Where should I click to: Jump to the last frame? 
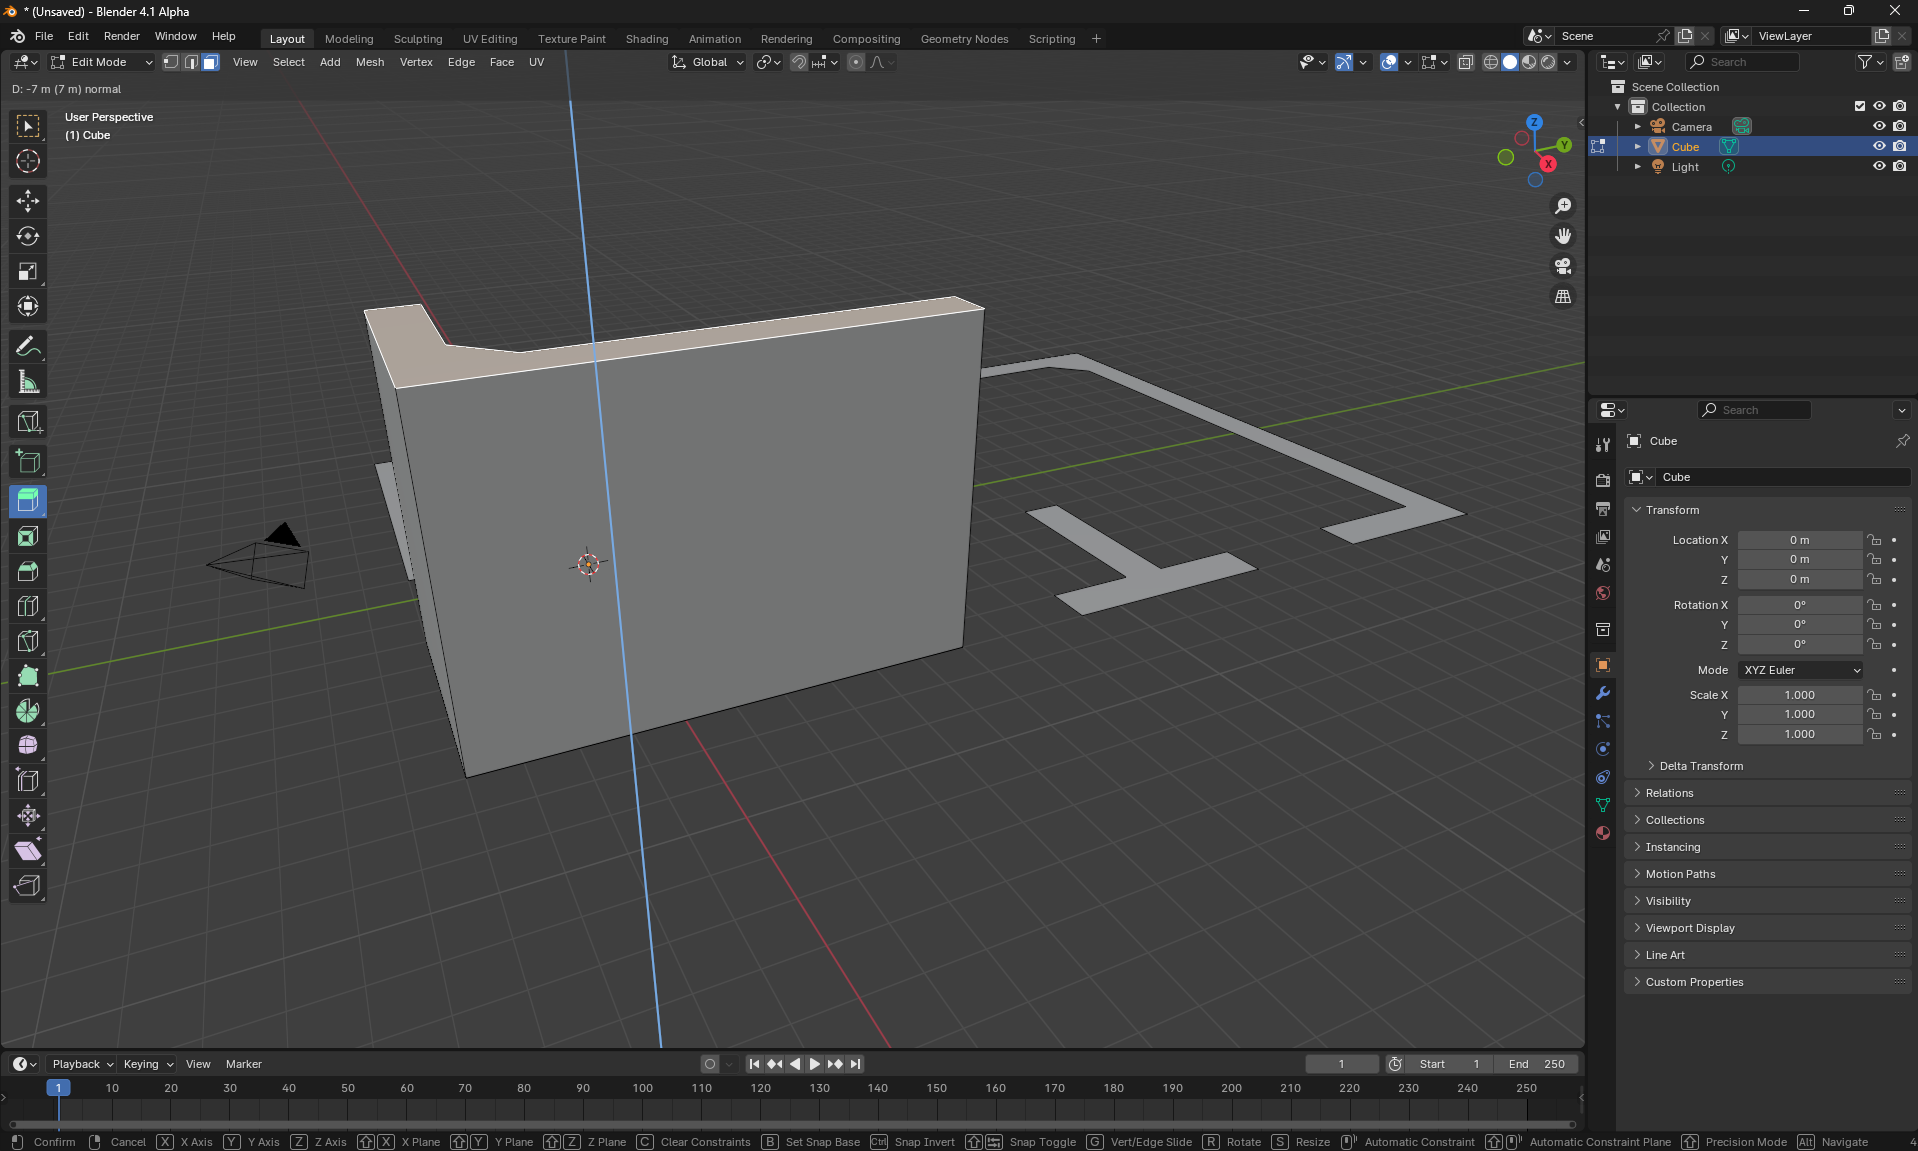(855, 1064)
